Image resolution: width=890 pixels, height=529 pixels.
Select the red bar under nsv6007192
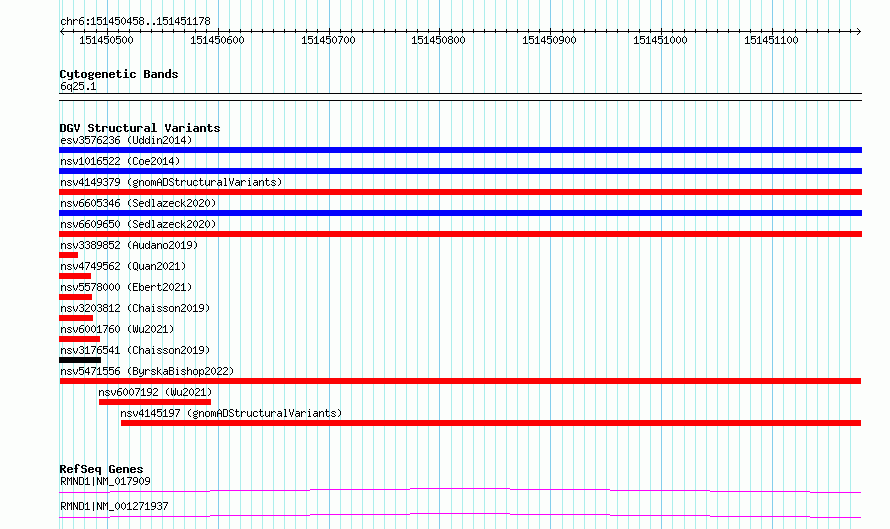[x=155, y=402]
